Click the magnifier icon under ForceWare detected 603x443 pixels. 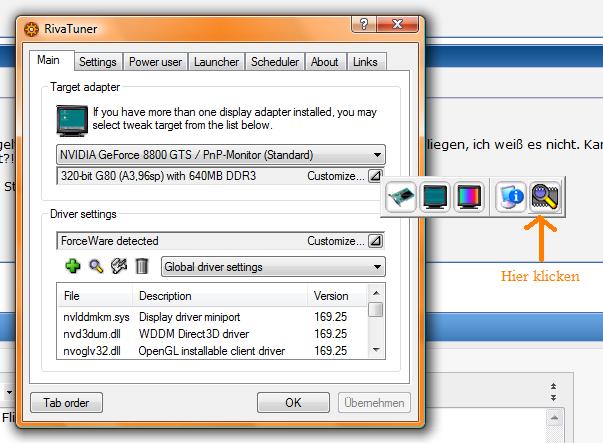(96, 266)
